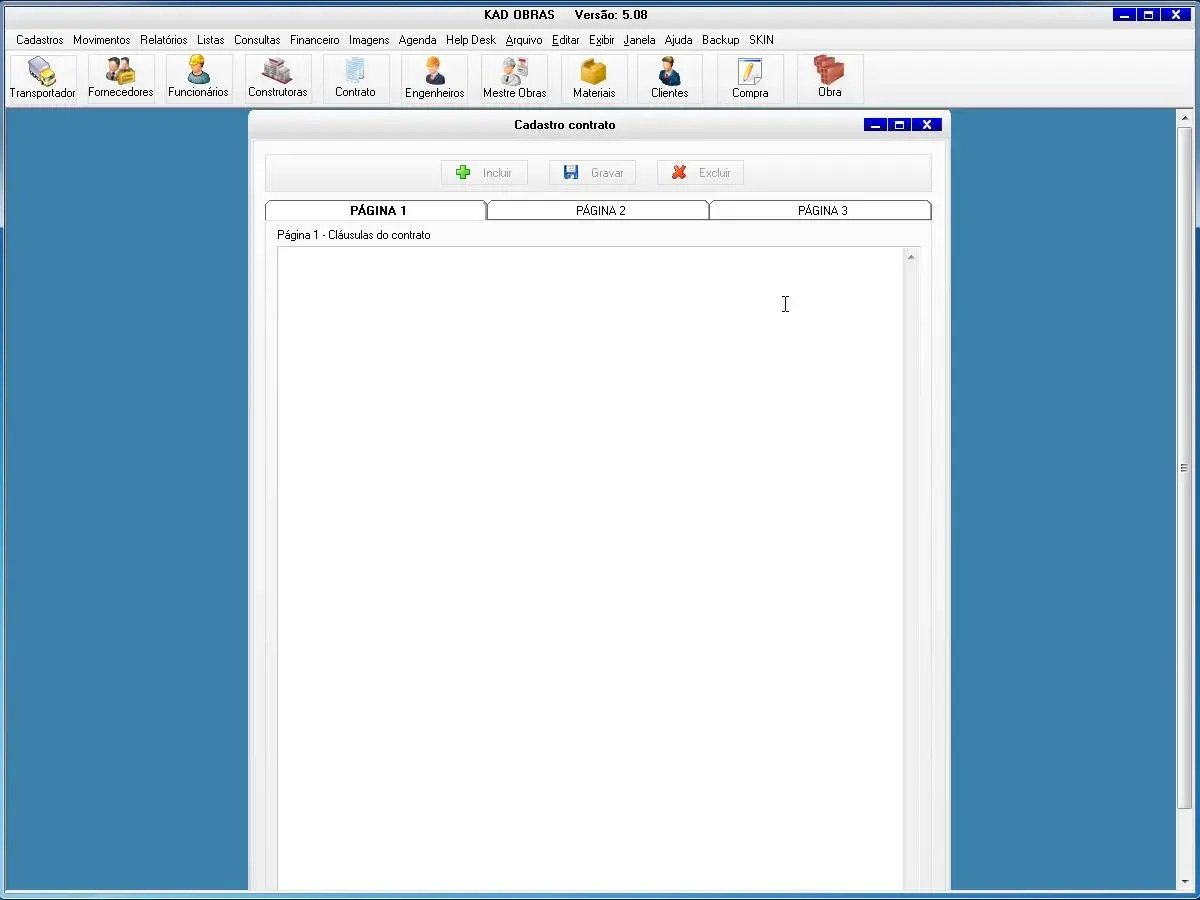The height and width of the screenshot is (900, 1200).
Task: Open the Financeiro menu
Action: point(314,40)
